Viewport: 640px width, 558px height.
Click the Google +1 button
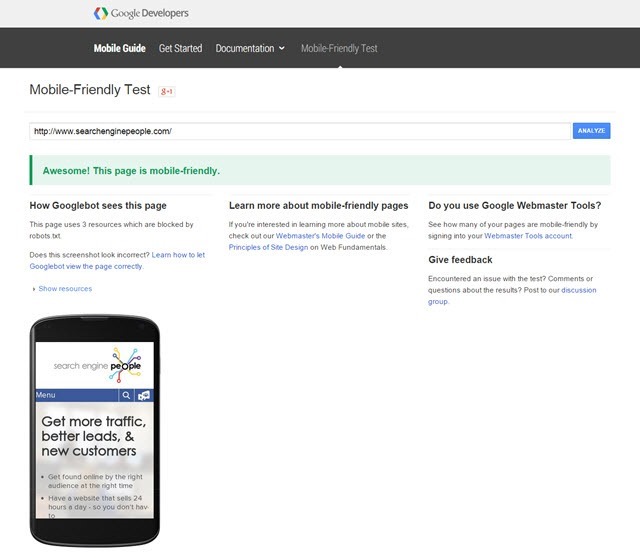[168, 91]
